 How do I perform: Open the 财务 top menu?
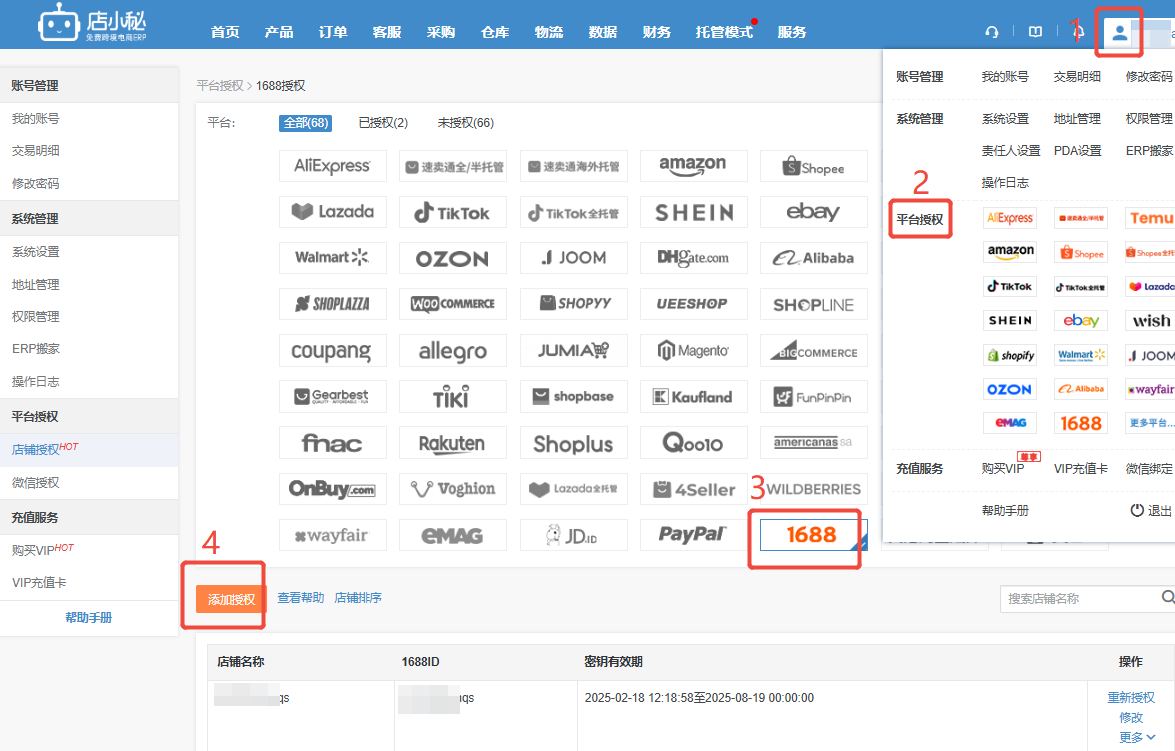coord(656,32)
